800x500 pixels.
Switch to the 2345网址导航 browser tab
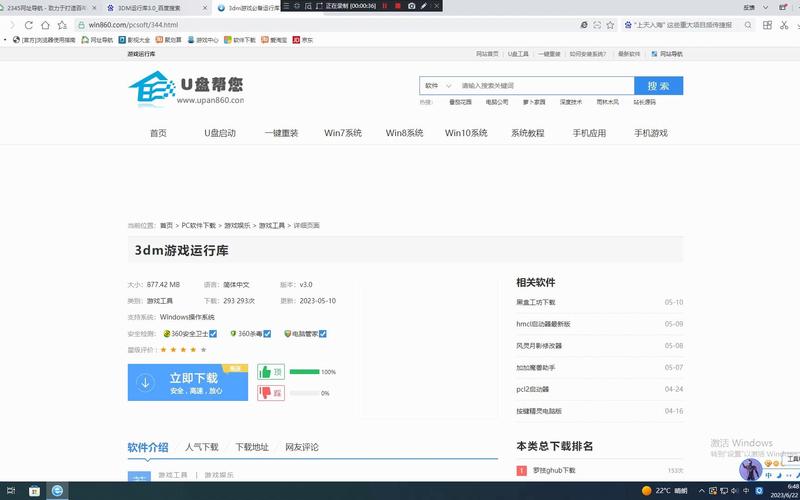[46, 8]
